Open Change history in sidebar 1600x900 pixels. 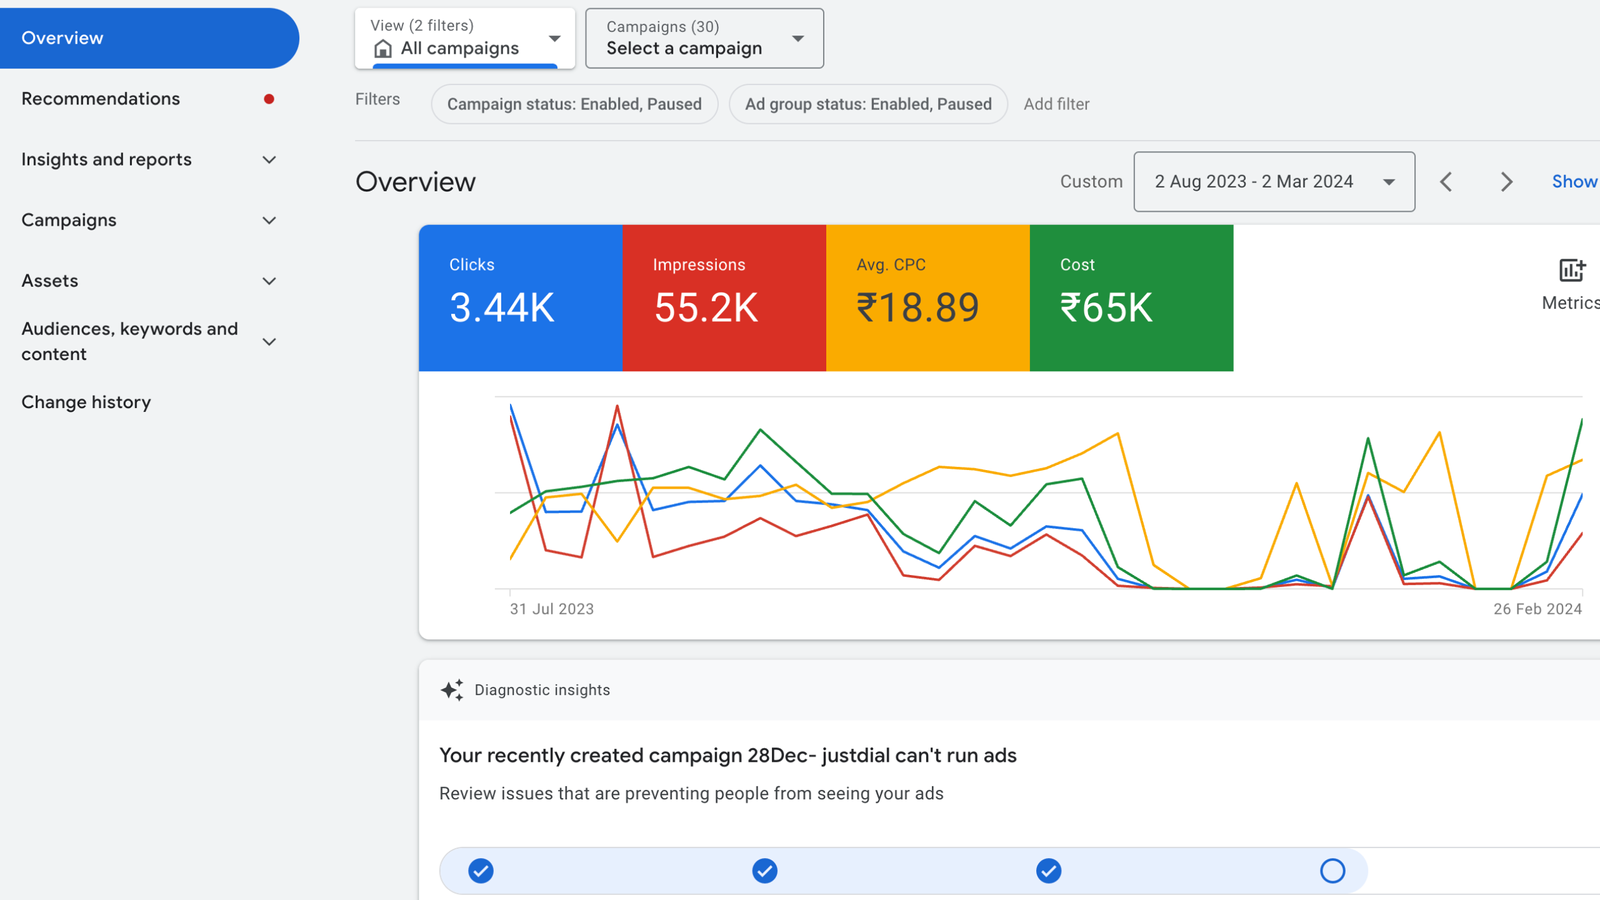(86, 402)
